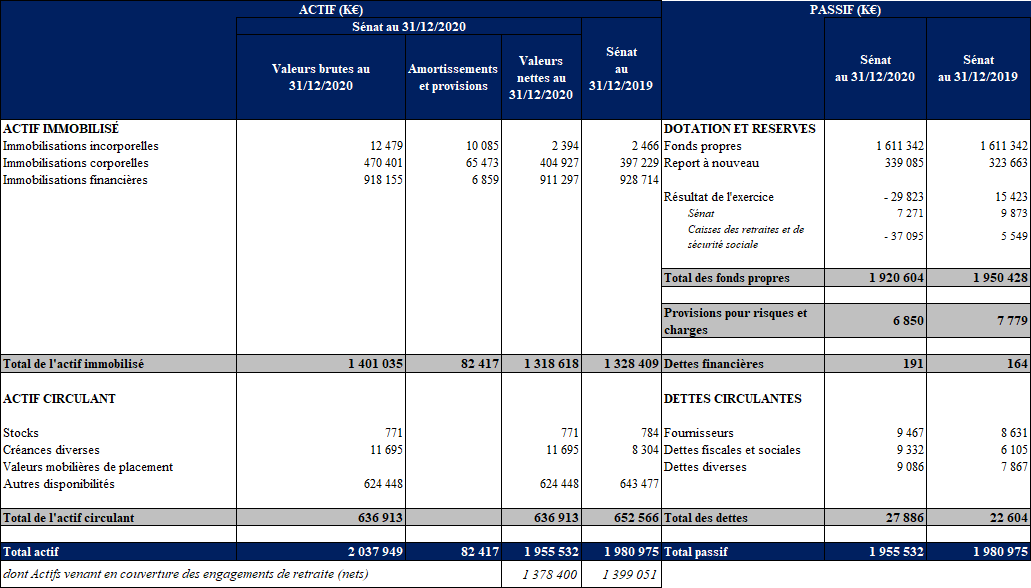The width and height of the screenshot is (1031, 588).
Task: Select the "Autres disponibilités" row label
Action: (59, 484)
